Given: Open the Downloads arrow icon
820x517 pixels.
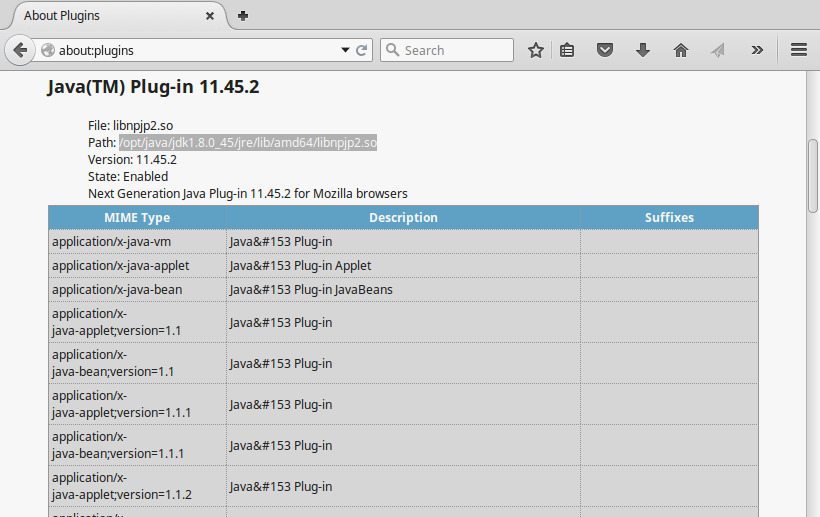Looking at the screenshot, I should tap(643, 50).
